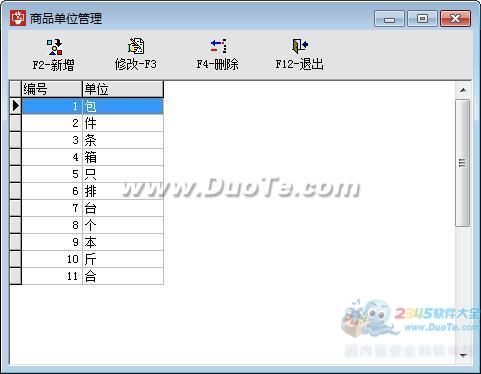Click the scrollbar down arrow
The image size is (481, 374).
tap(463, 355)
